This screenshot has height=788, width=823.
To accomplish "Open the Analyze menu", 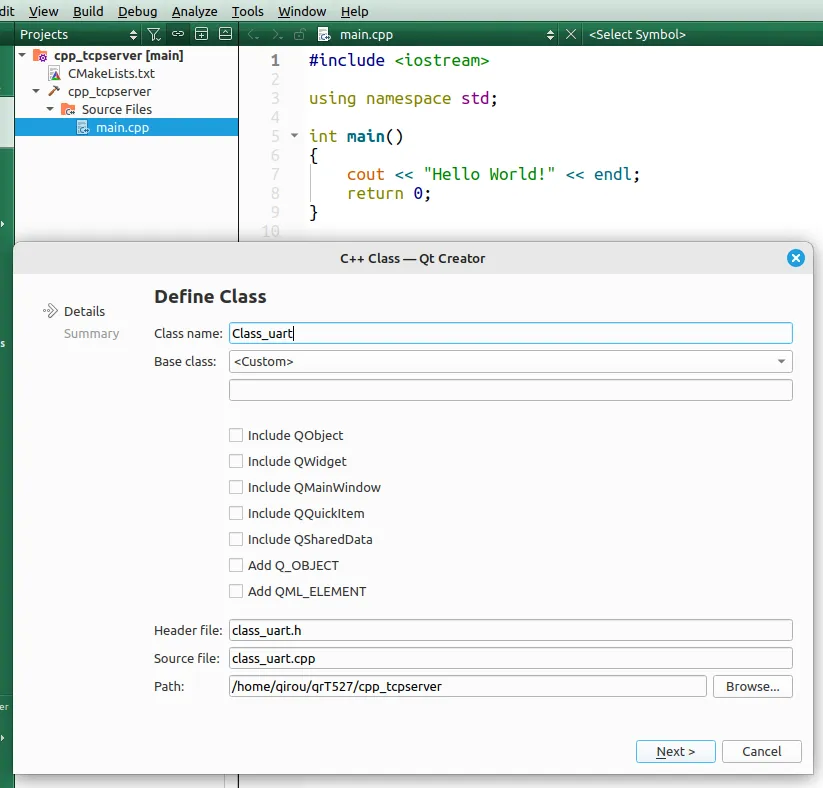I will (194, 11).
